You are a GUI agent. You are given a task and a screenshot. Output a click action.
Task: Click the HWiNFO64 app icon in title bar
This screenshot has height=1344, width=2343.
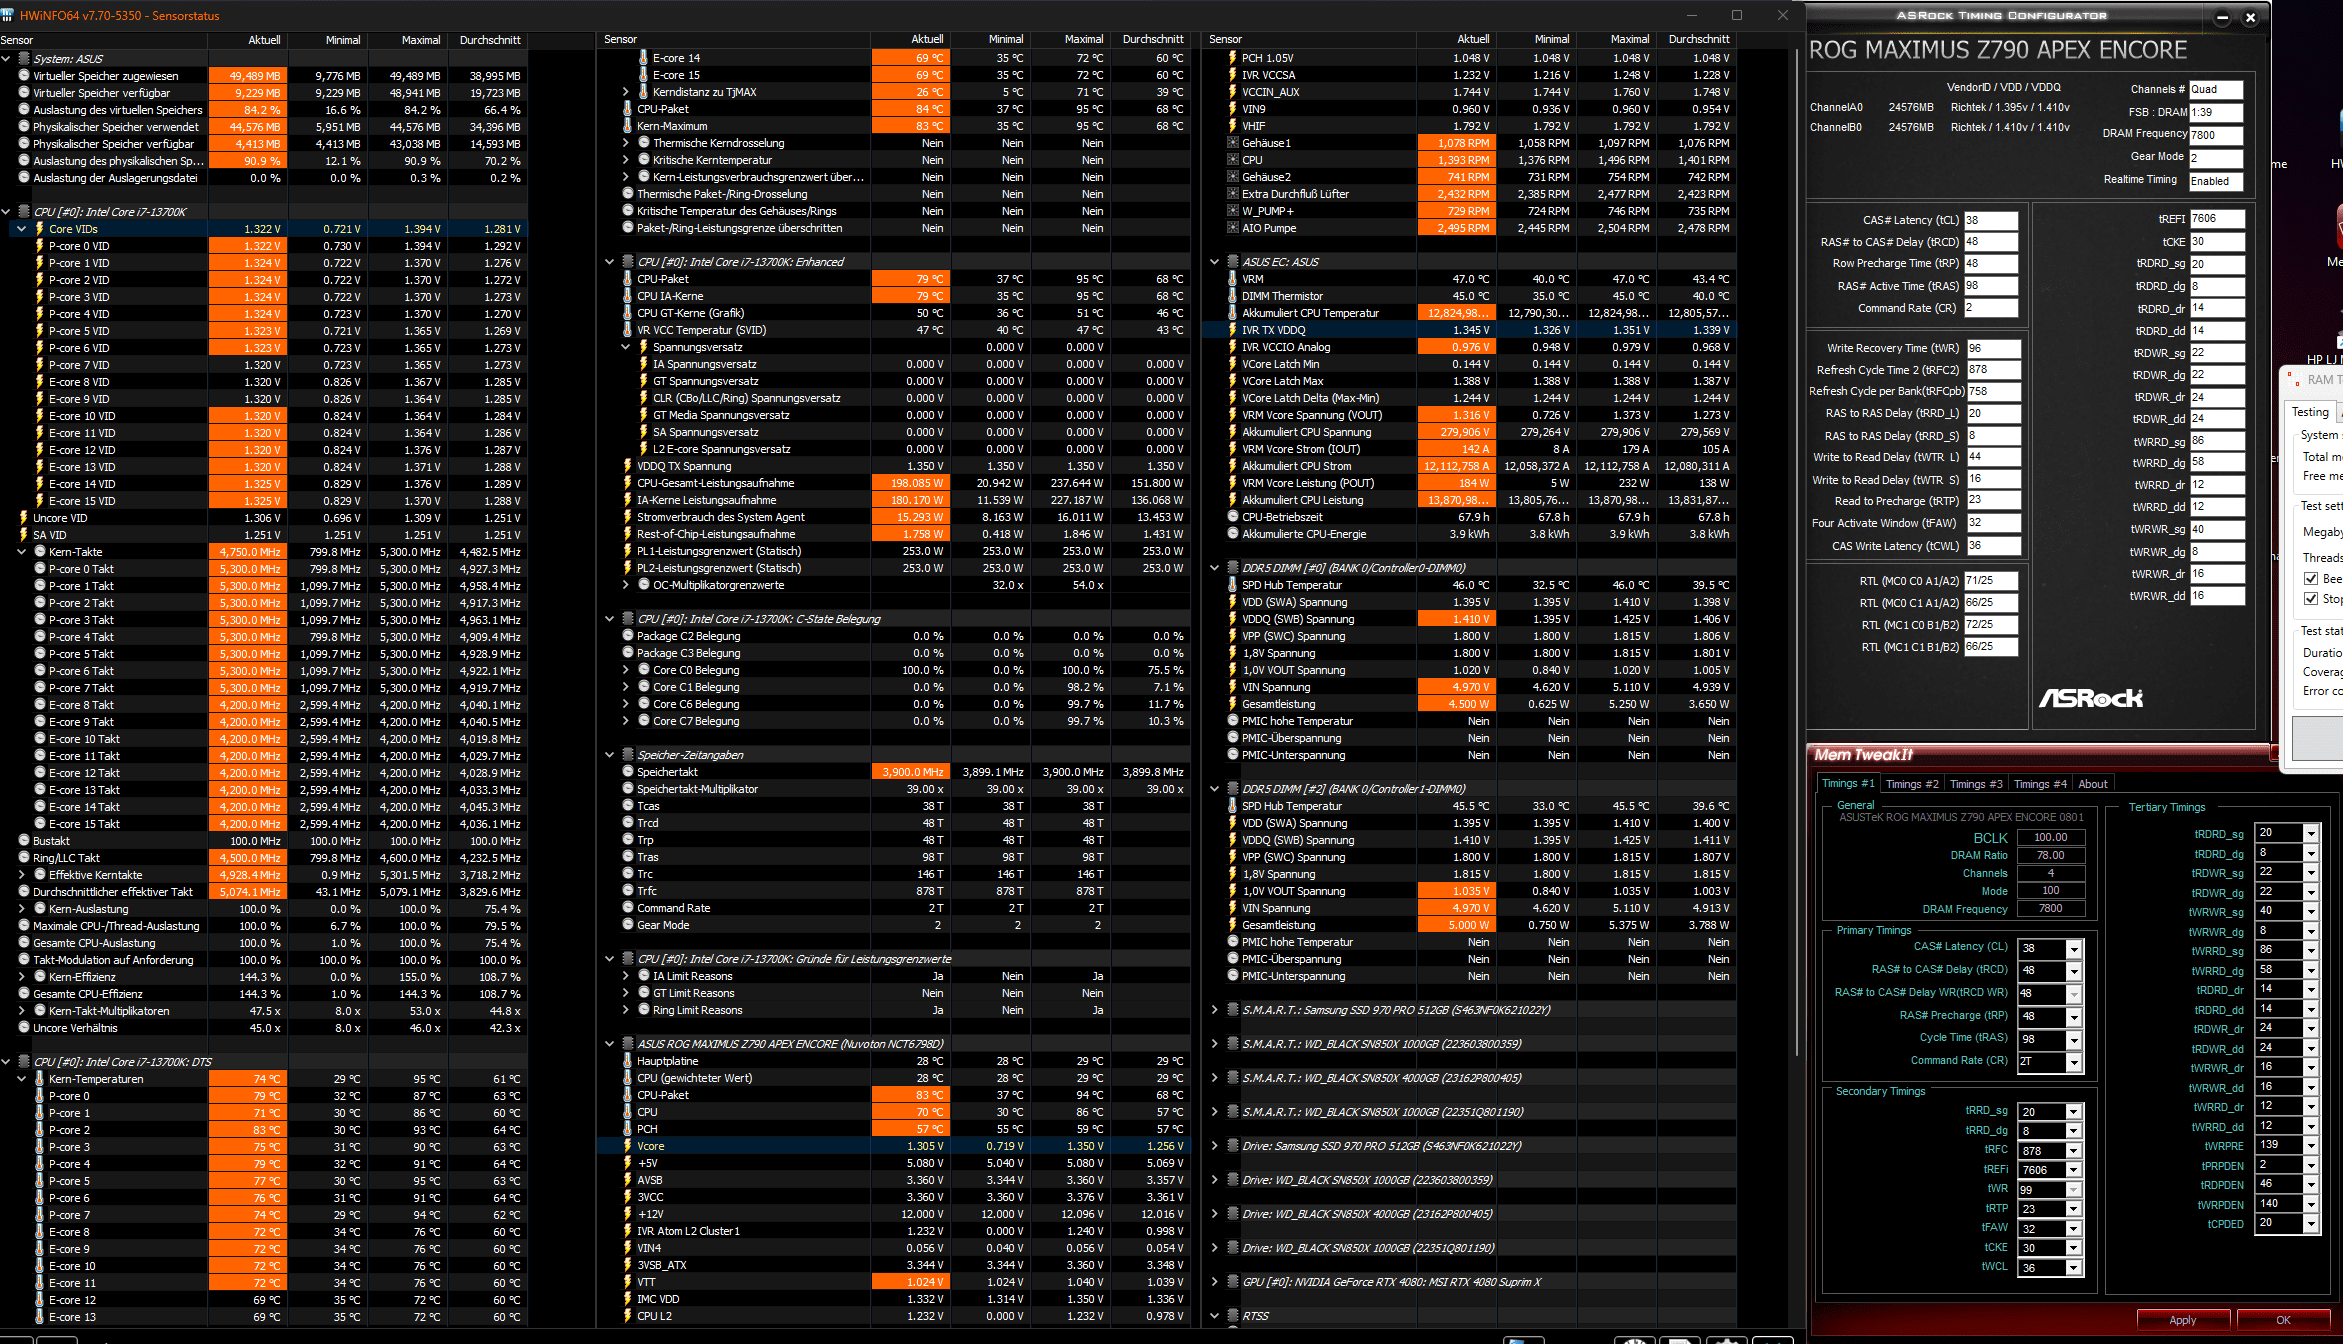tap(8, 15)
